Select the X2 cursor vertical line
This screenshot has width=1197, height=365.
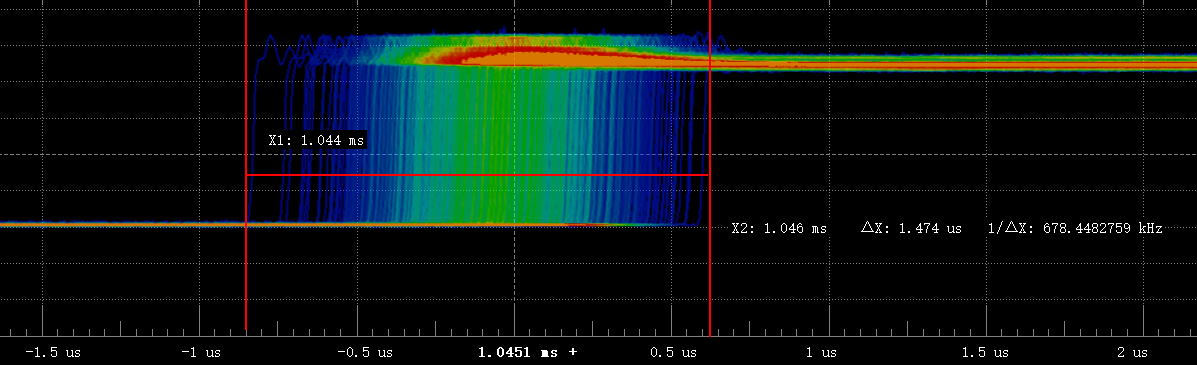[710, 168]
